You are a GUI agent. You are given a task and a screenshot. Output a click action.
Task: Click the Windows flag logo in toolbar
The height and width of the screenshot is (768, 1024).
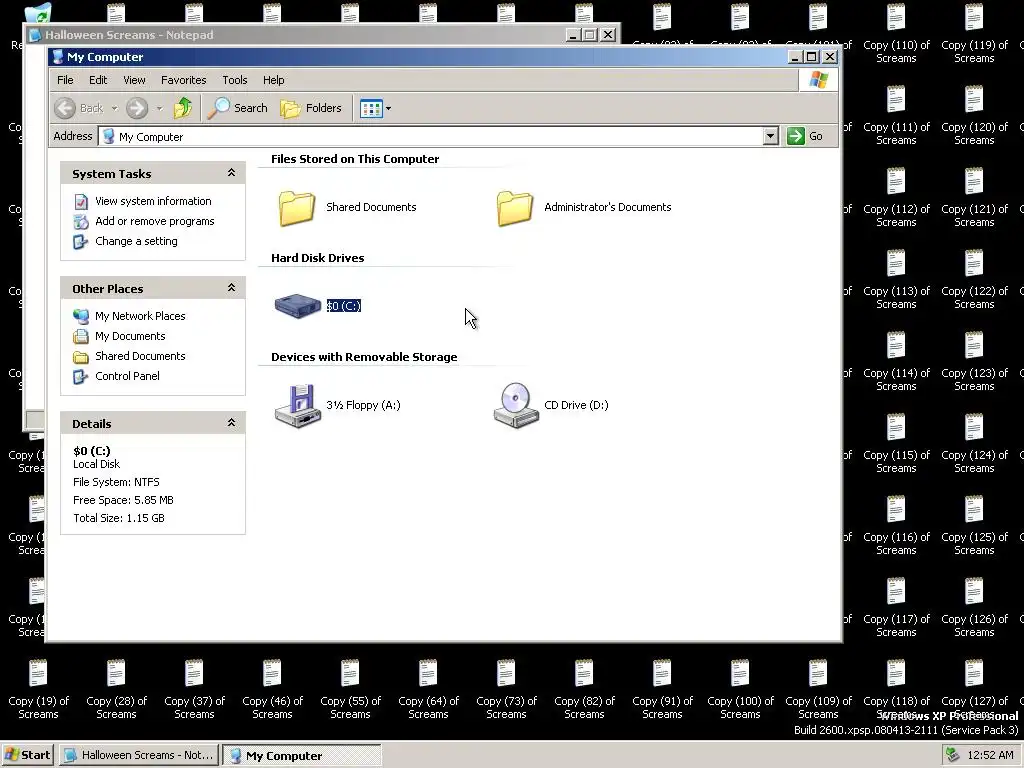click(818, 80)
